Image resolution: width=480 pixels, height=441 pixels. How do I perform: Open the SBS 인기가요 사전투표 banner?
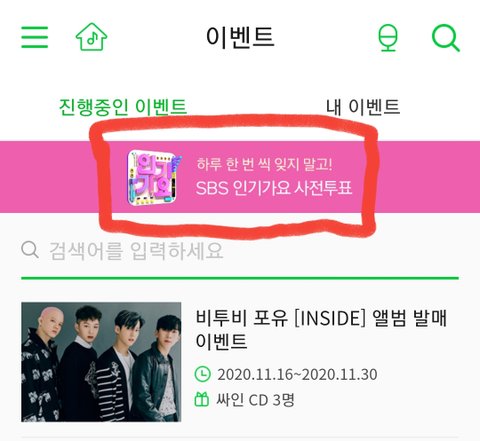click(x=240, y=177)
